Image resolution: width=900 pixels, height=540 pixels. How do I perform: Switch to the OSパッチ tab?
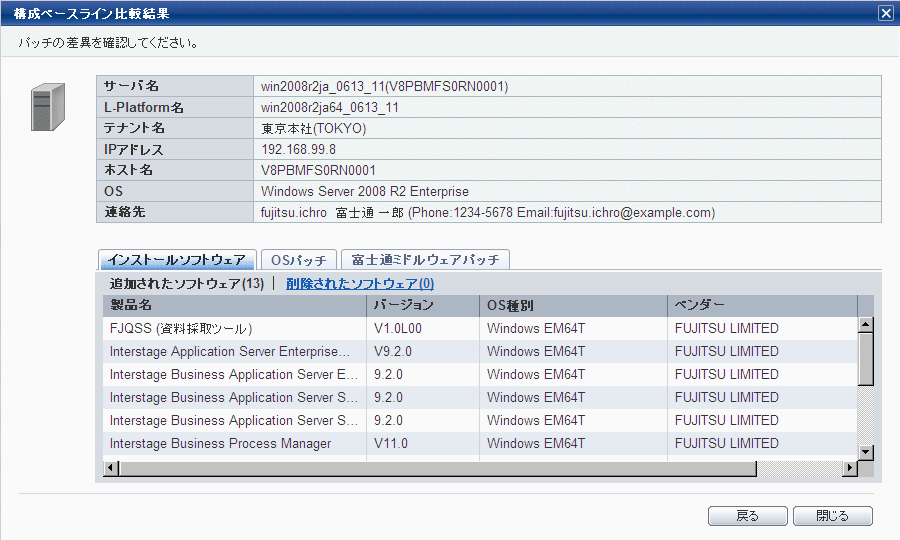298,260
